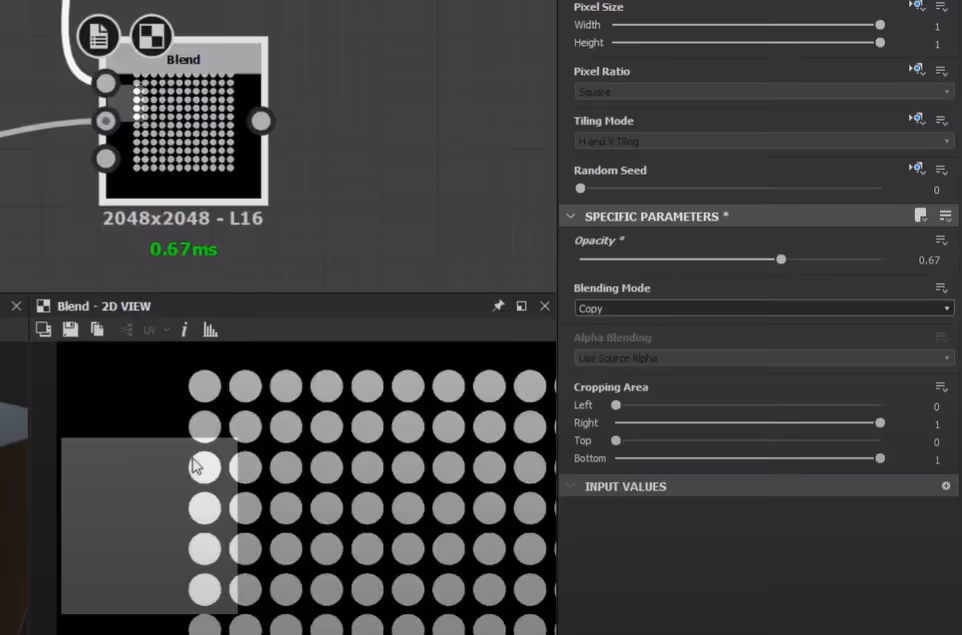Click the Blend - 2D VIEW panel title
962x635 pixels.
click(x=104, y=306)
